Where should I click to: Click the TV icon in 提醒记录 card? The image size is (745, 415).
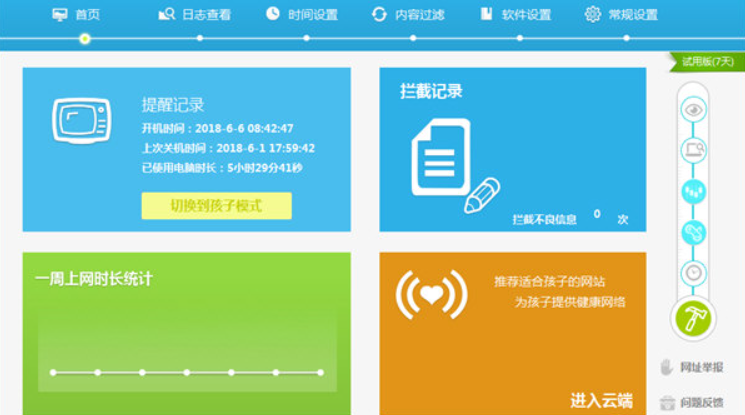[82, 121]
